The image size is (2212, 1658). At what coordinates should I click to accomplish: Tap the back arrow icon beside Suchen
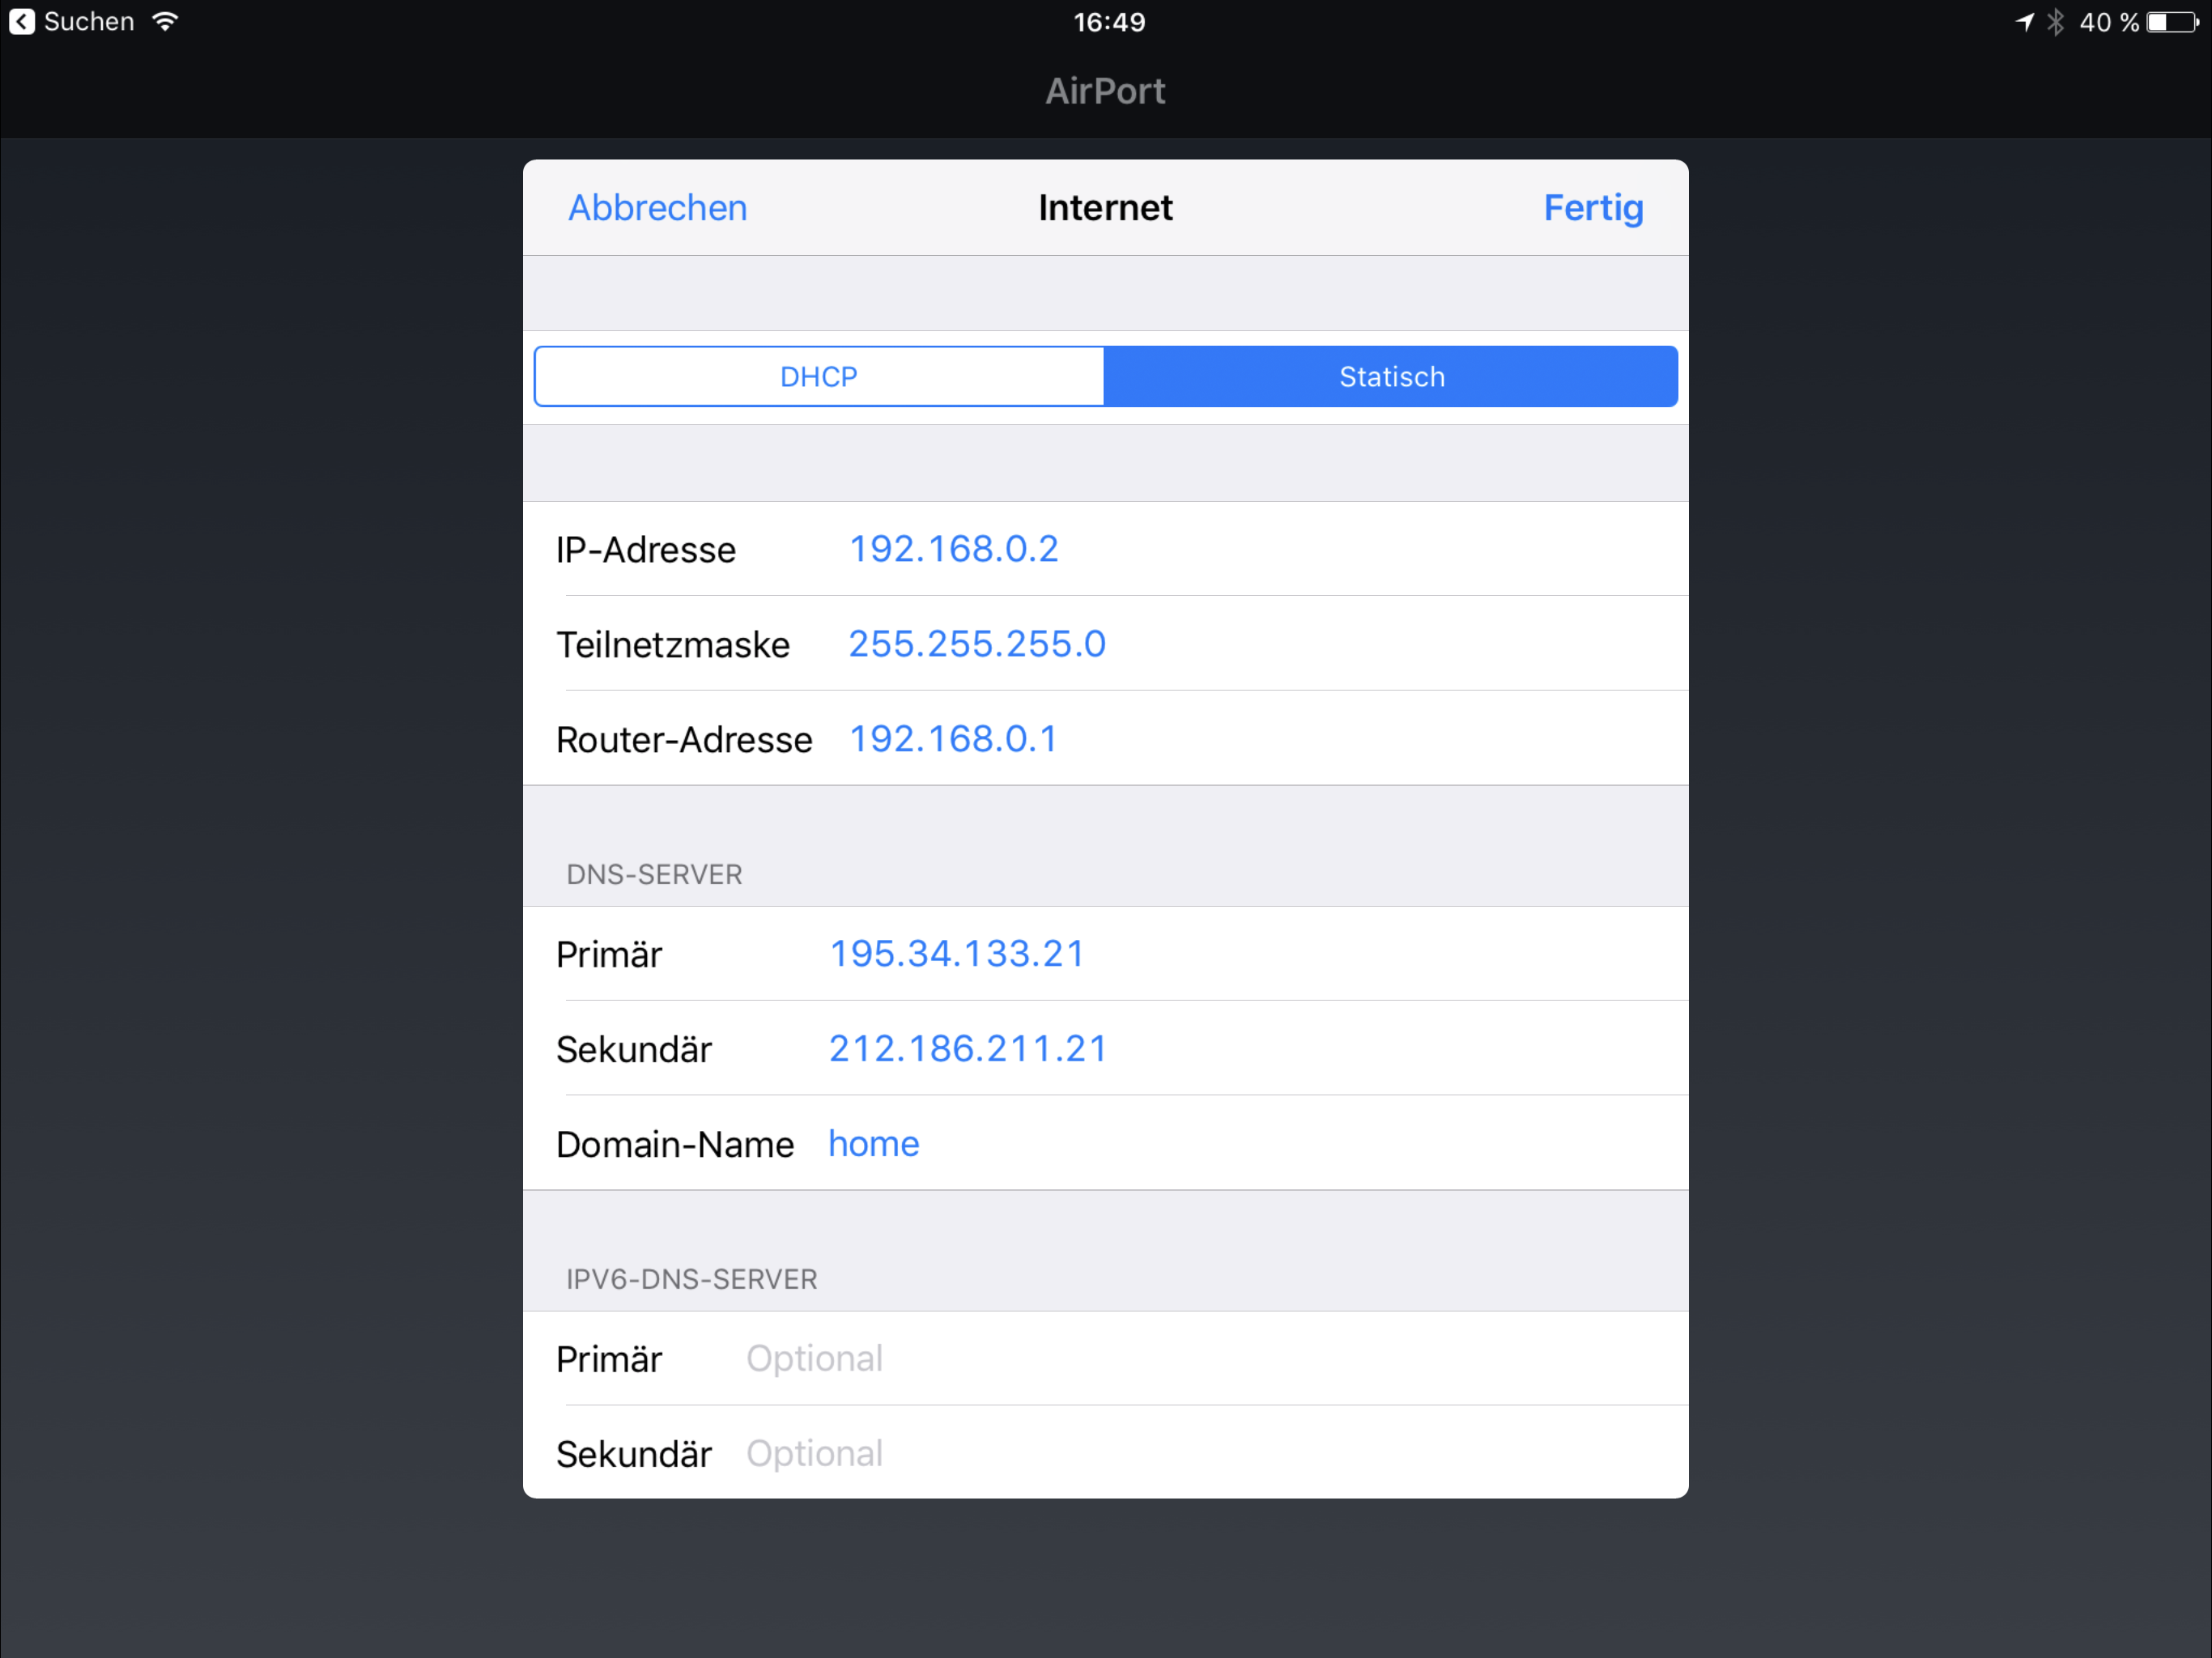click(x=22, y=22)
